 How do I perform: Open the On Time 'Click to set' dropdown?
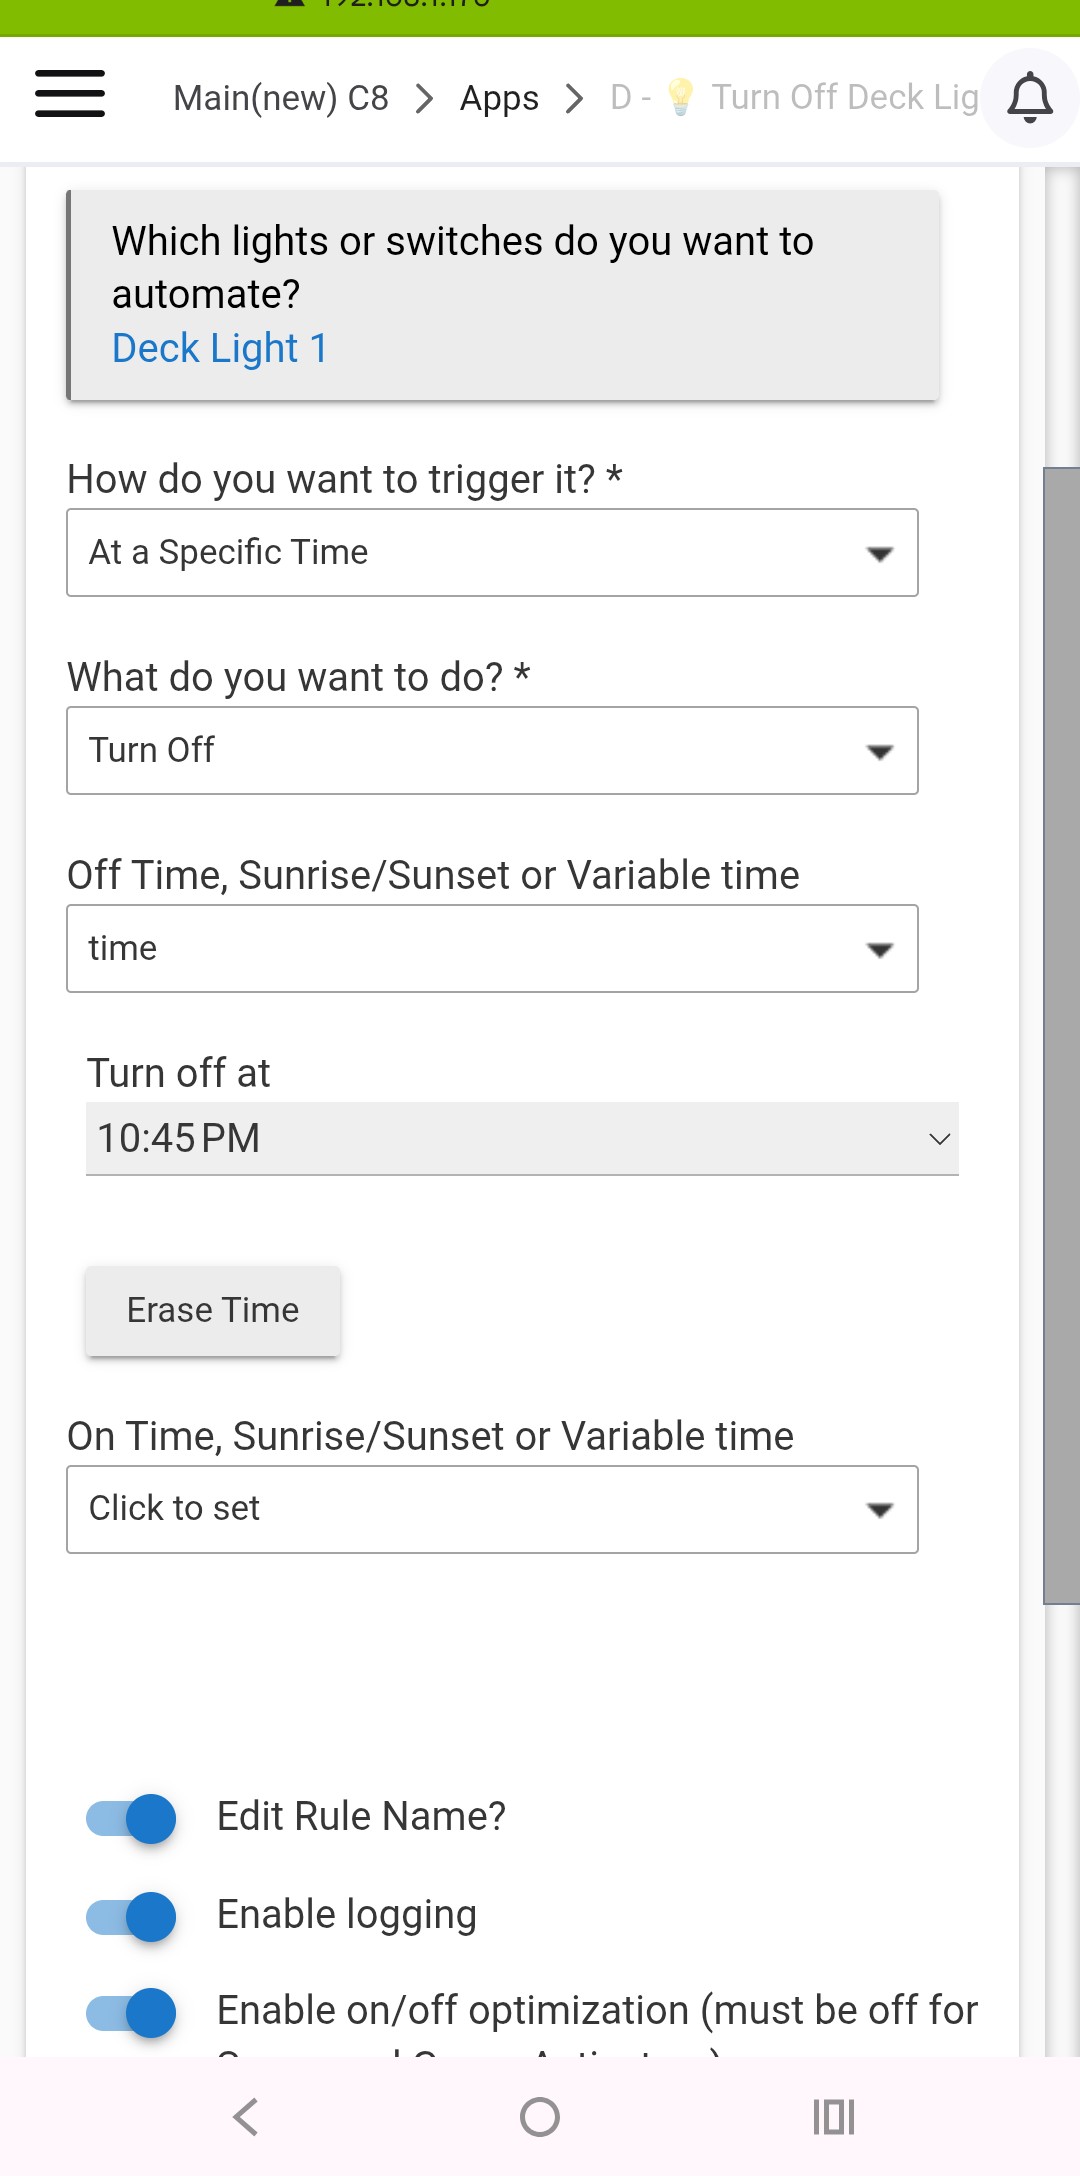point(492,1509)
